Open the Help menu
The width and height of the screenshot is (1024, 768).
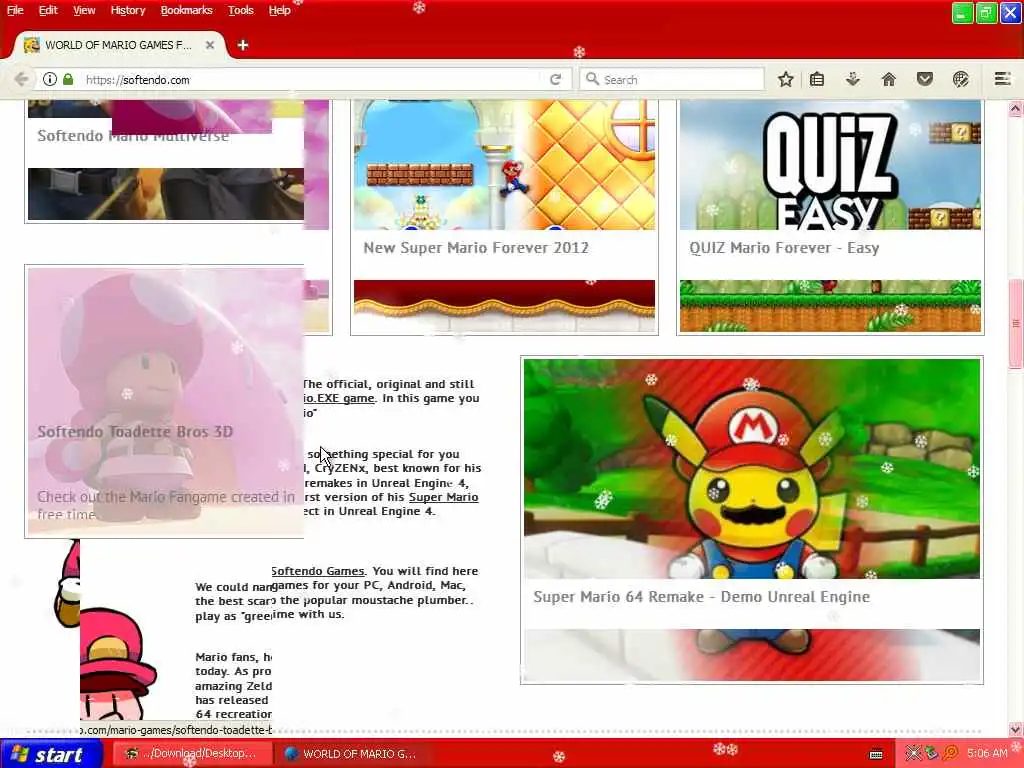(x=280, y=10)
